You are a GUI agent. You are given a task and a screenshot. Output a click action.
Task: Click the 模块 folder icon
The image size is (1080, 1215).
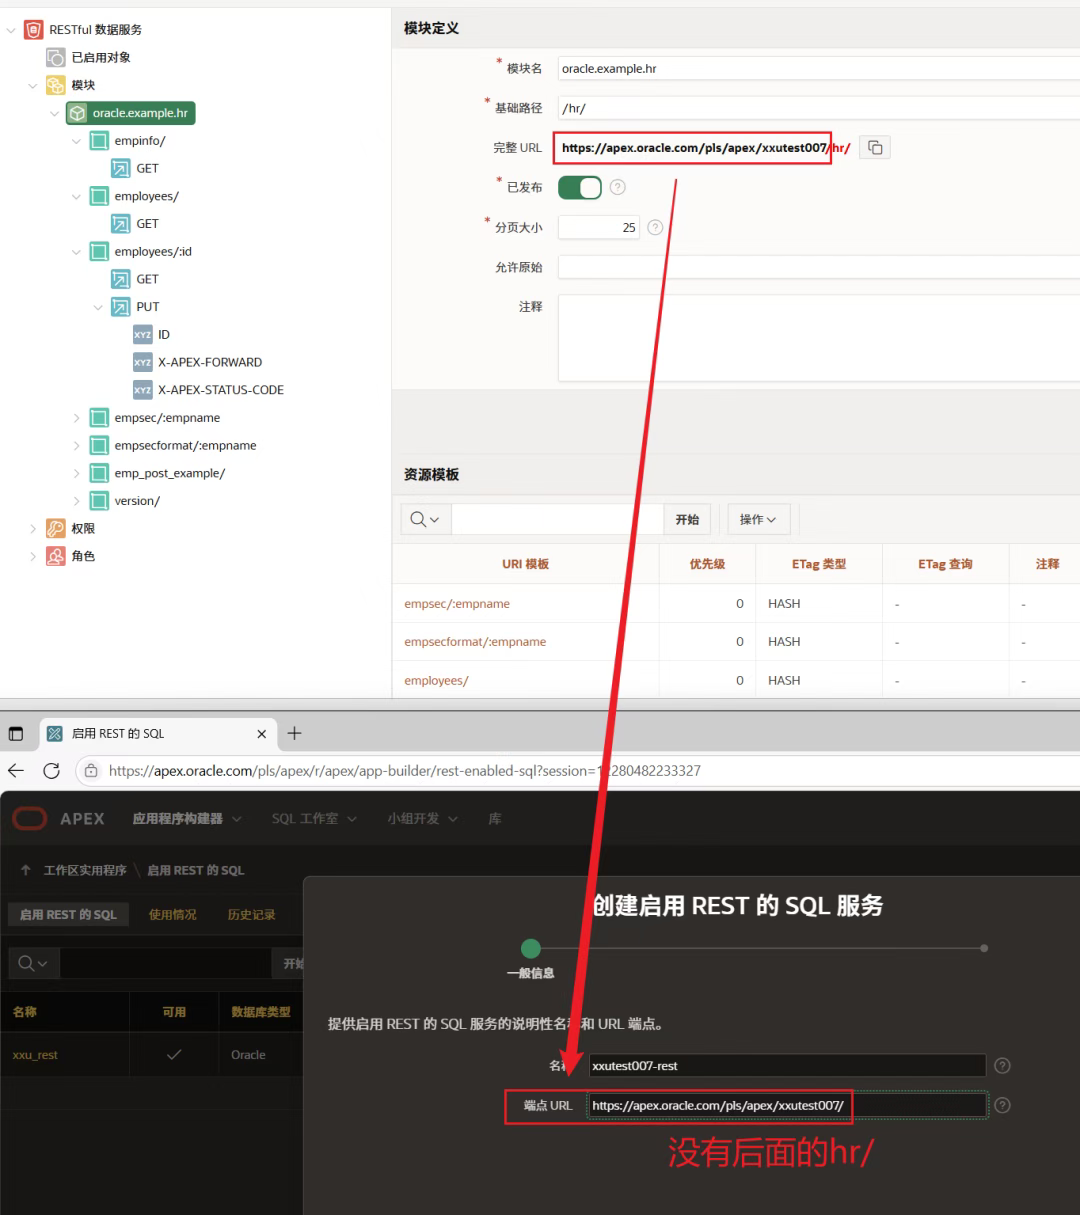56,85
